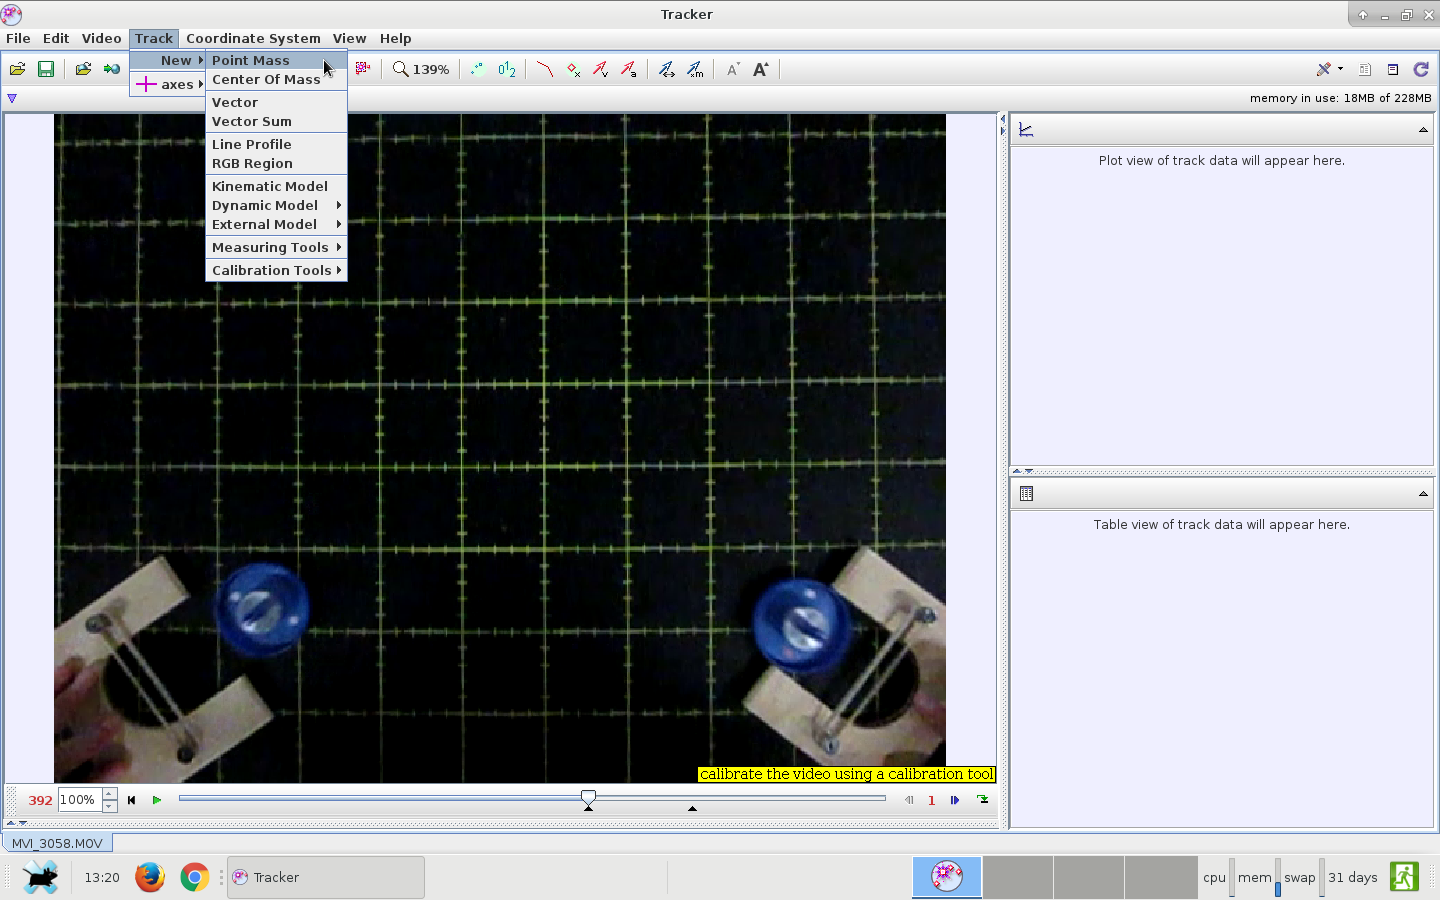The height and width of the screenshot is (900, 1440).
Task: Increase font size with the large A icon
Action: pyautogui.click(x=760, y=69)
